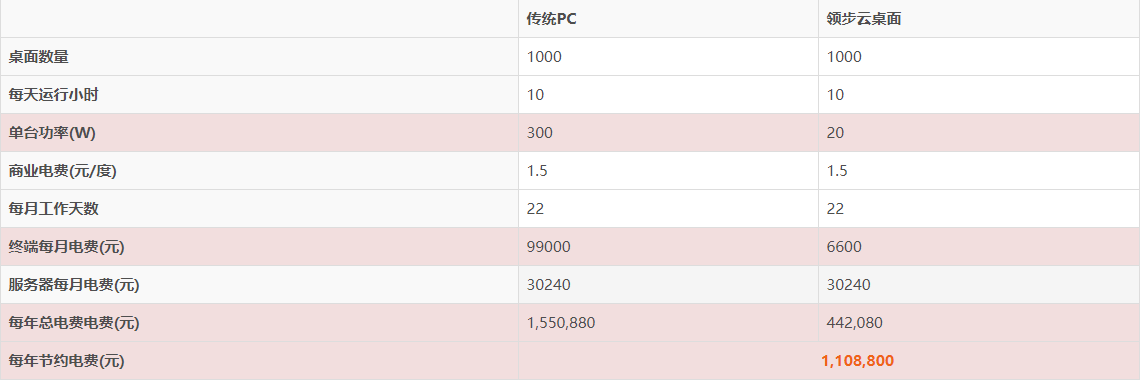Screen dimensions: 1141x381
Task: Select the 442,080 yearly total cell
Action: click(x=854, y=323)
